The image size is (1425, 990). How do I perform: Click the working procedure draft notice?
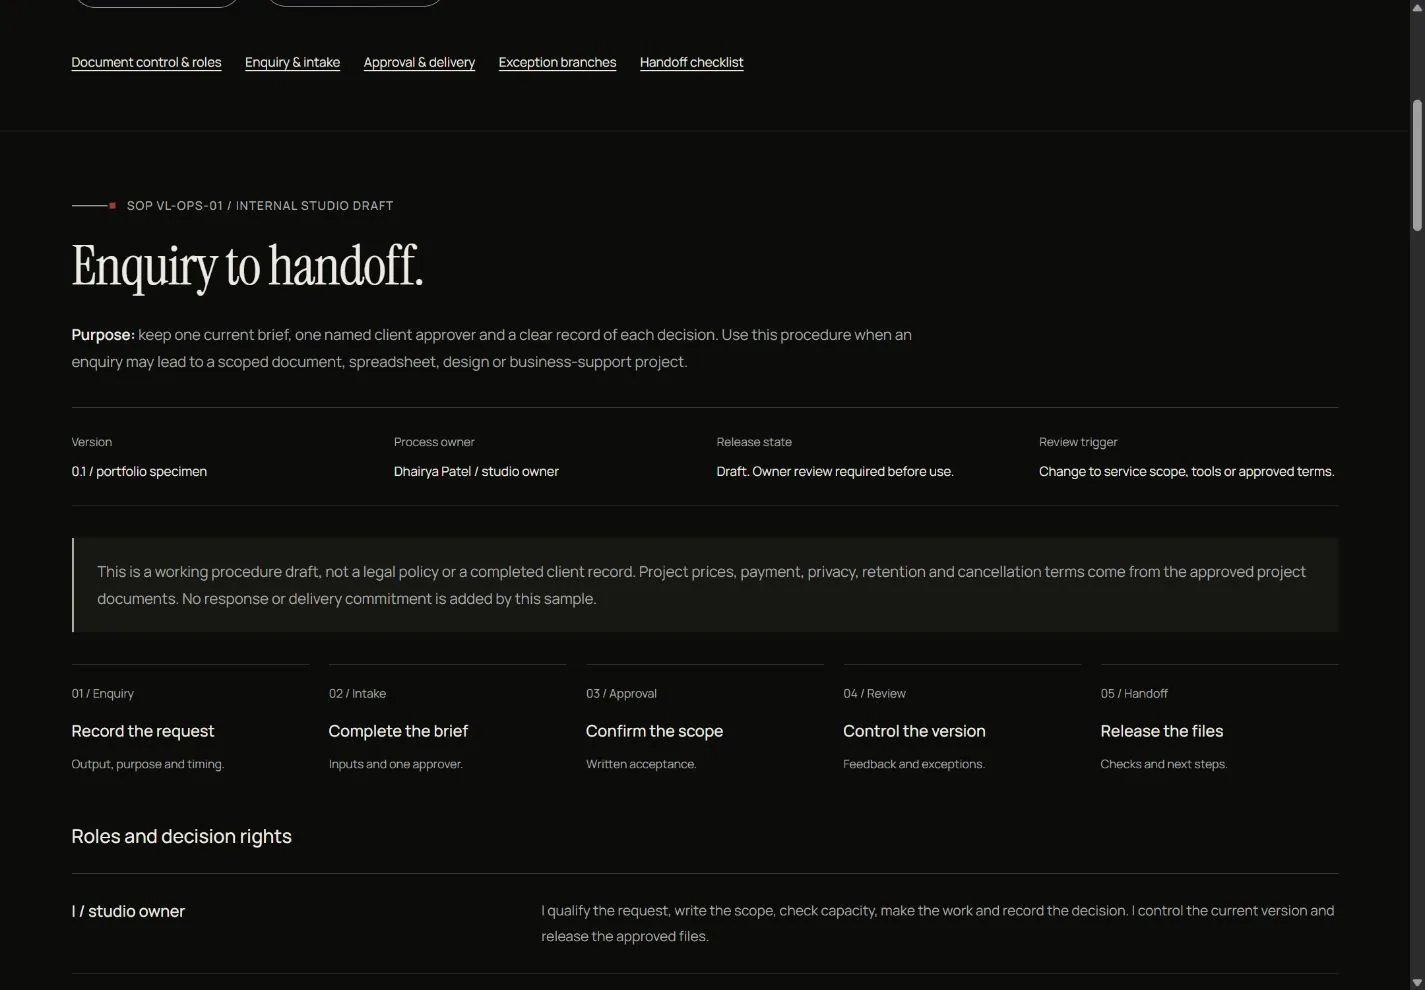click(x=705, y=585)
